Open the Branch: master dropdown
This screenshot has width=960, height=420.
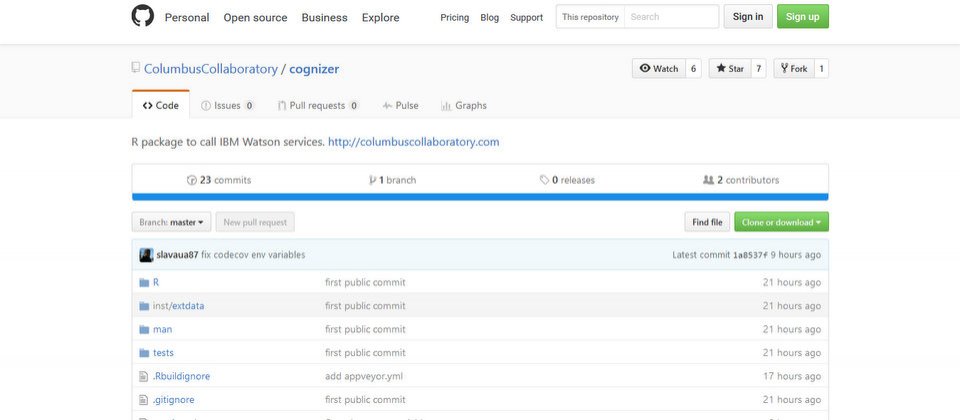[171, 222]
